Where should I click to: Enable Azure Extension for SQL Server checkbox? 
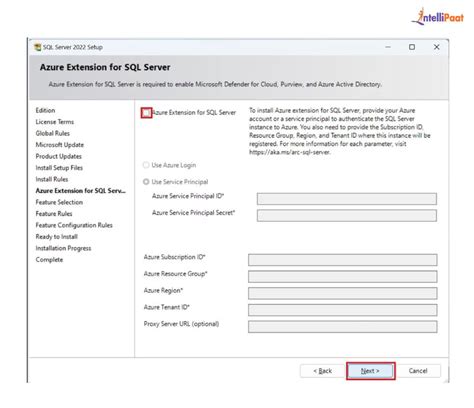tap(146, 113)
